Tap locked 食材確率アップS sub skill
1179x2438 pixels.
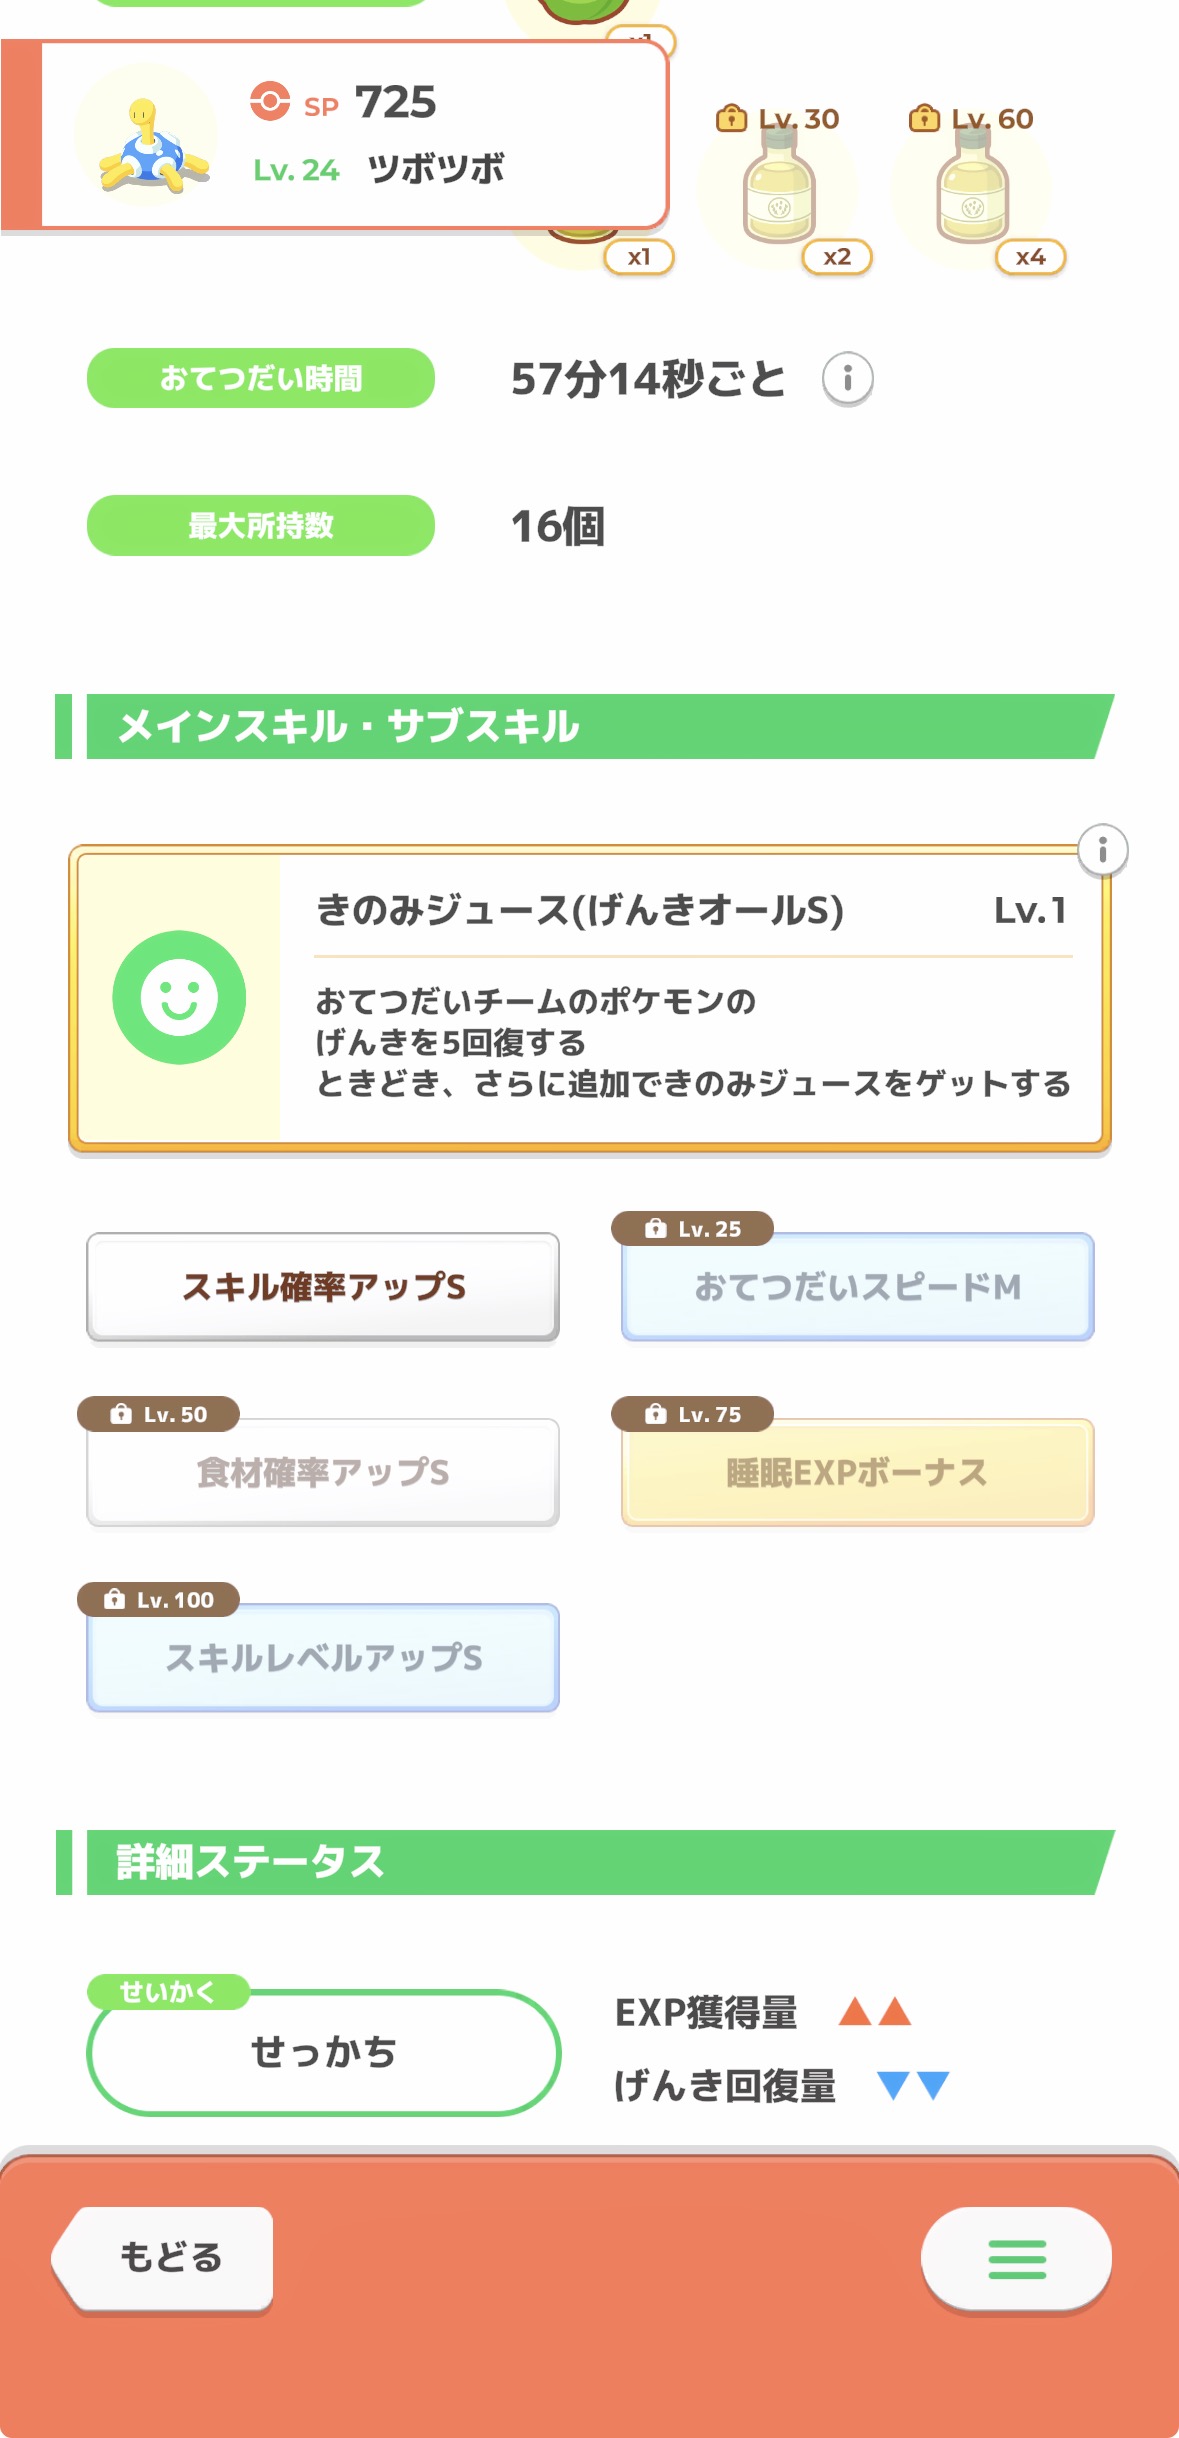[323, 1472]
